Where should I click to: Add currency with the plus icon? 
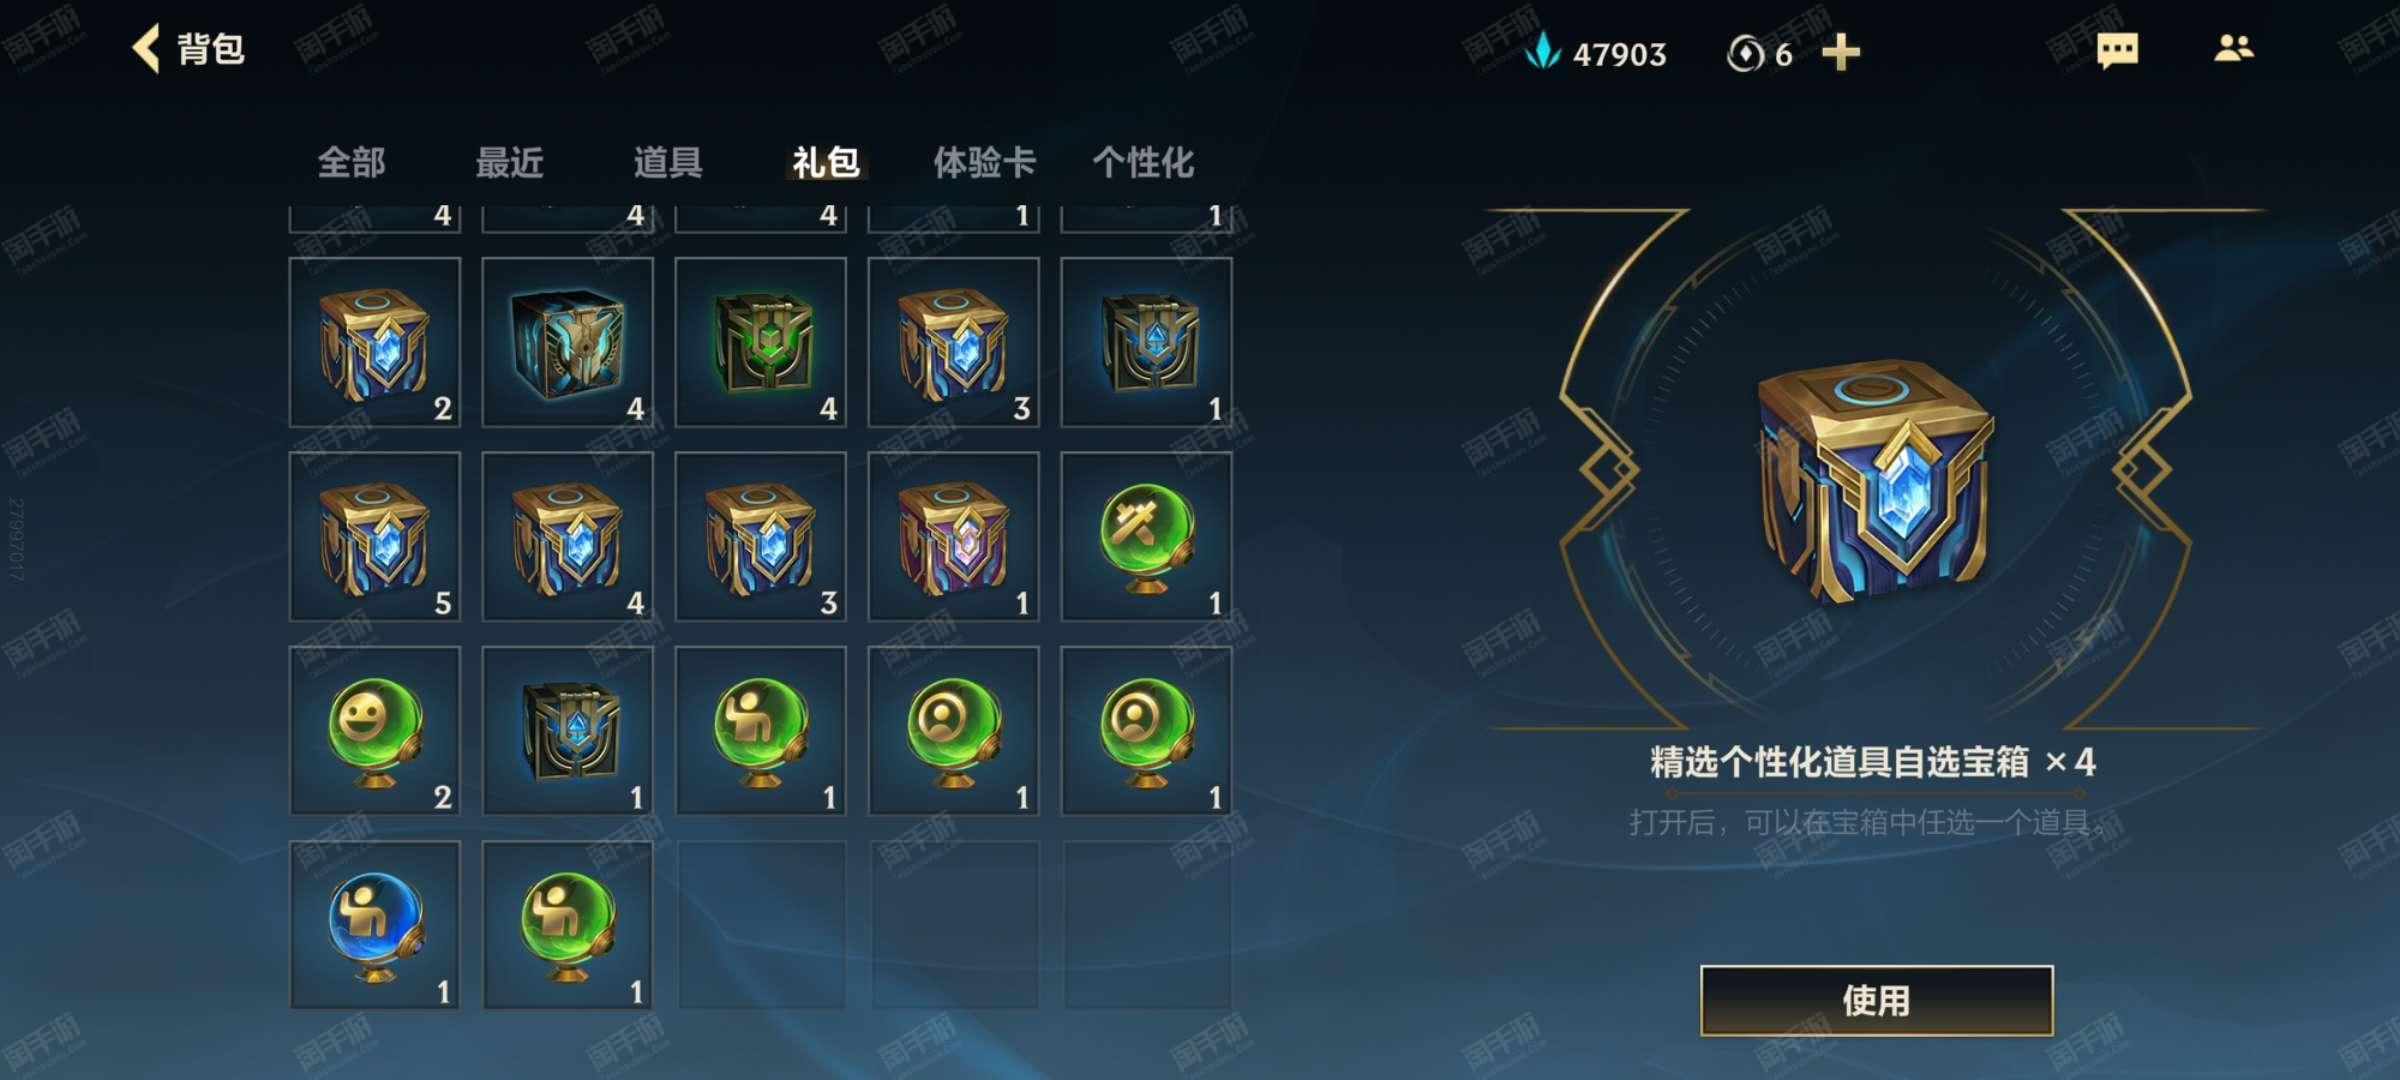(1841, 52)
